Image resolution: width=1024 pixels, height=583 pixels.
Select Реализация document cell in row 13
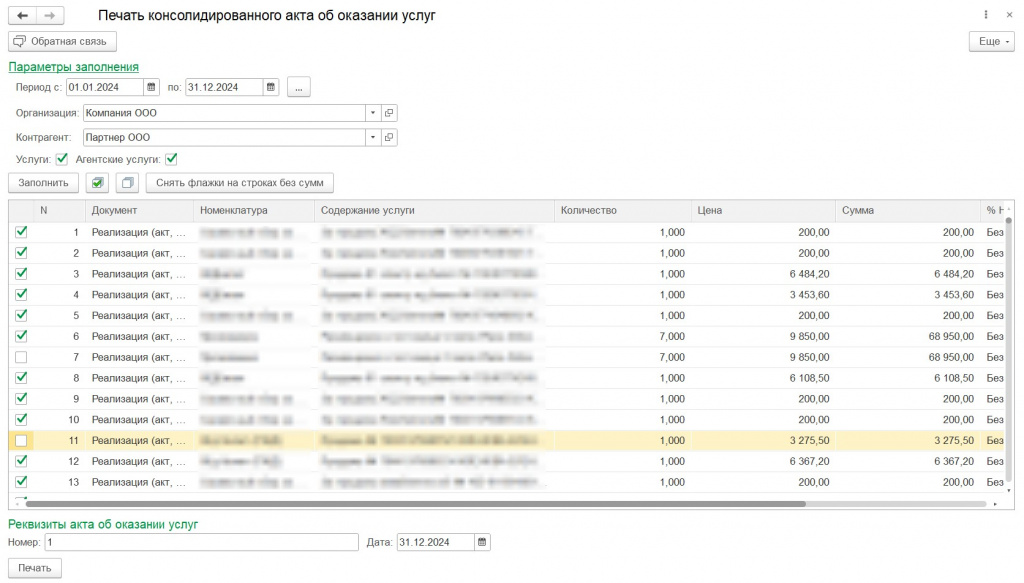(138, 482)
